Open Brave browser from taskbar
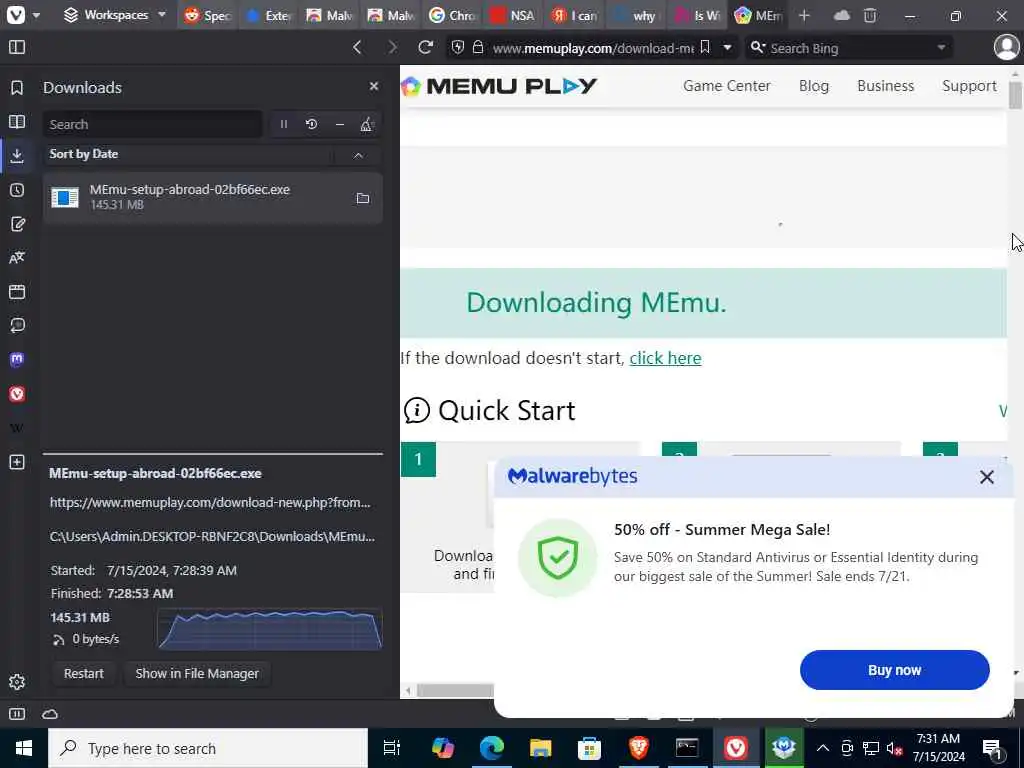 pyautogui.click(x=638, y=748)
